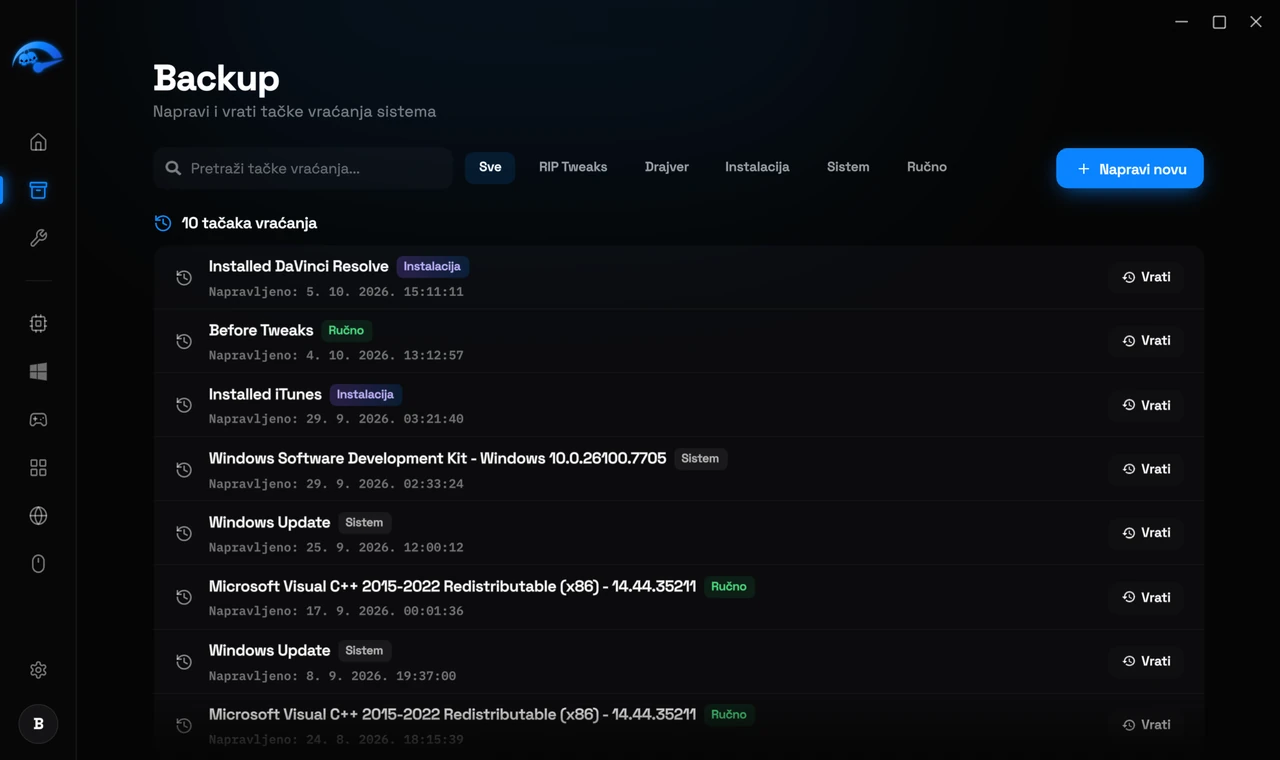Click the Pretraži tačke vraćanja search field
Viewport: 1280px width, 760px height.
coord(304,168)
